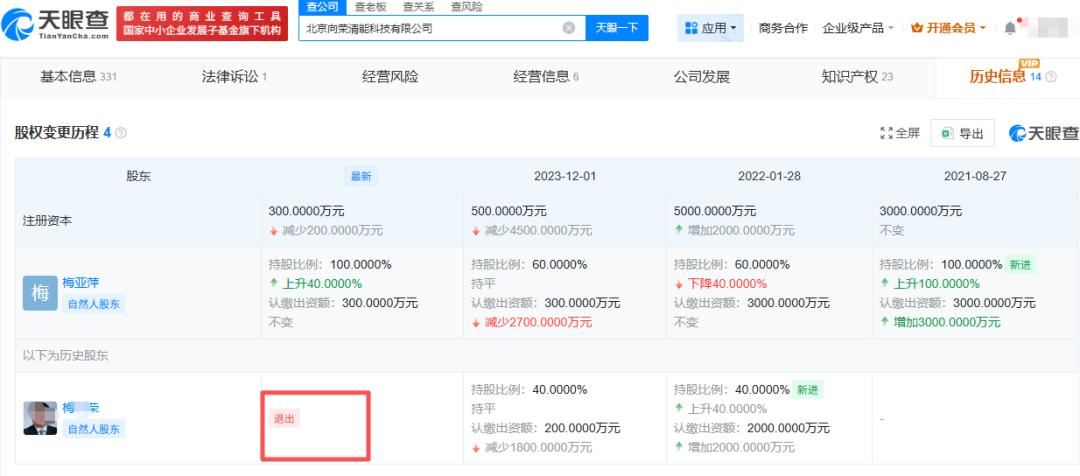Click the 商务合作 link
The width and height of the screenshot is (1080, 476).
point(783,28)
